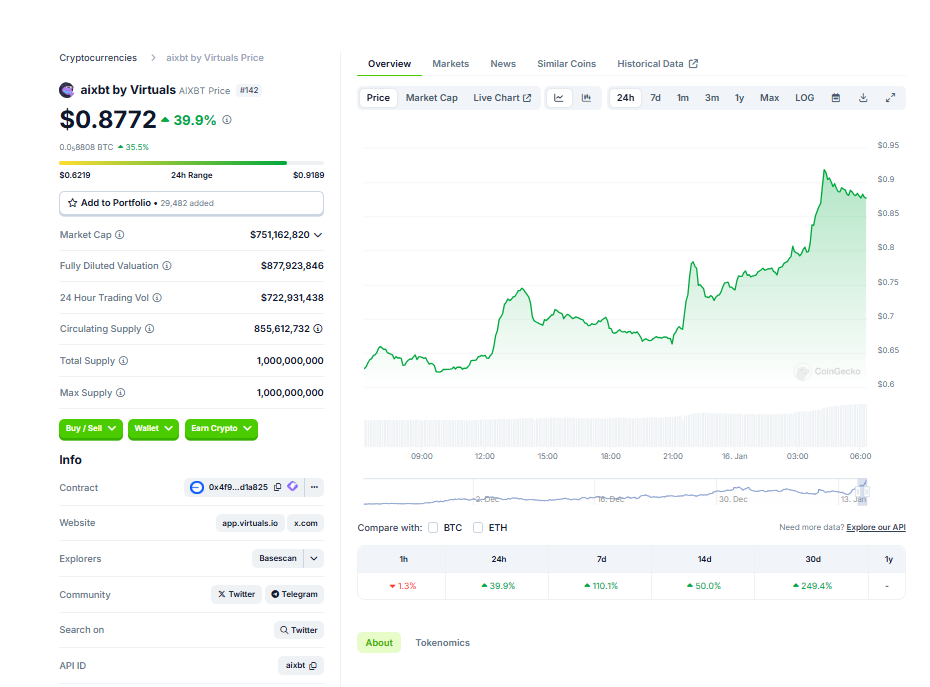Image resolution: width=930 pixels, height=687 pixels.
Task: Open the X Twitter community link
Action: (x=236, y=594)
